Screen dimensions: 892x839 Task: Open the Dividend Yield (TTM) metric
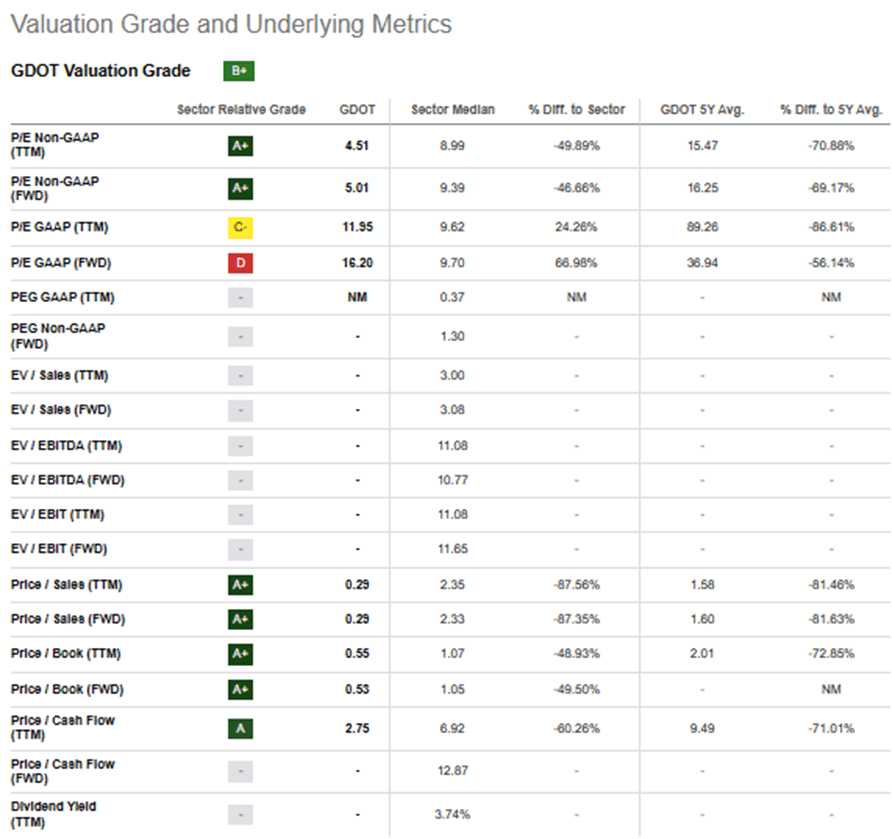point(53,814)
